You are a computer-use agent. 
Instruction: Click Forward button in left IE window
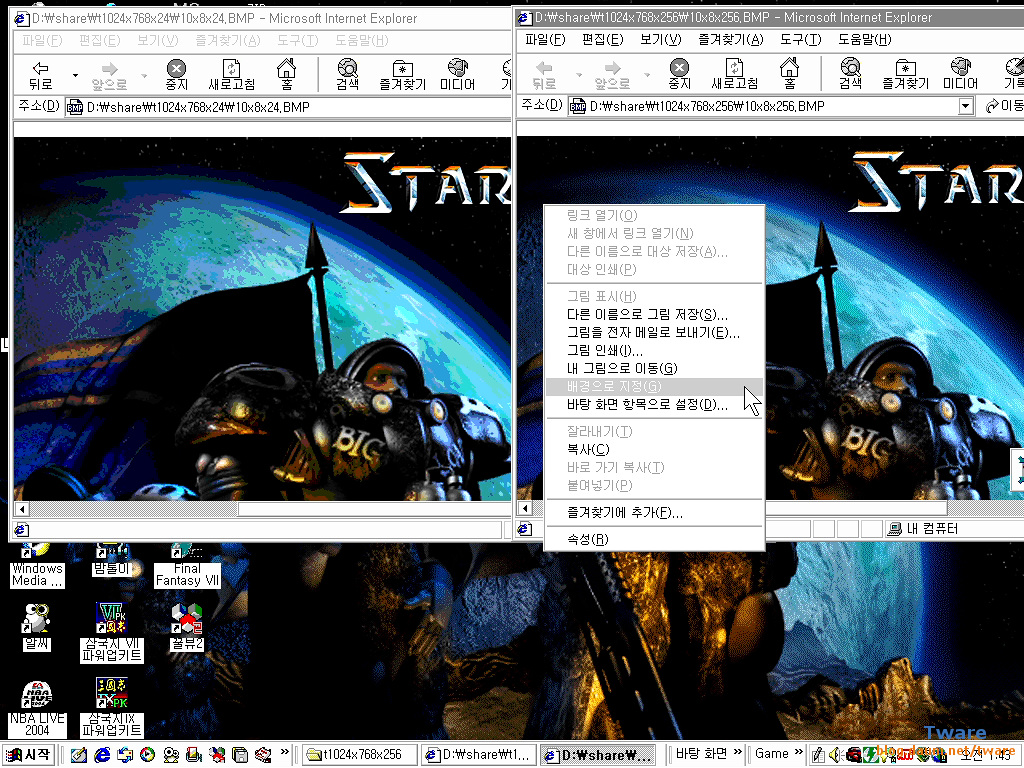coord(109,75)
